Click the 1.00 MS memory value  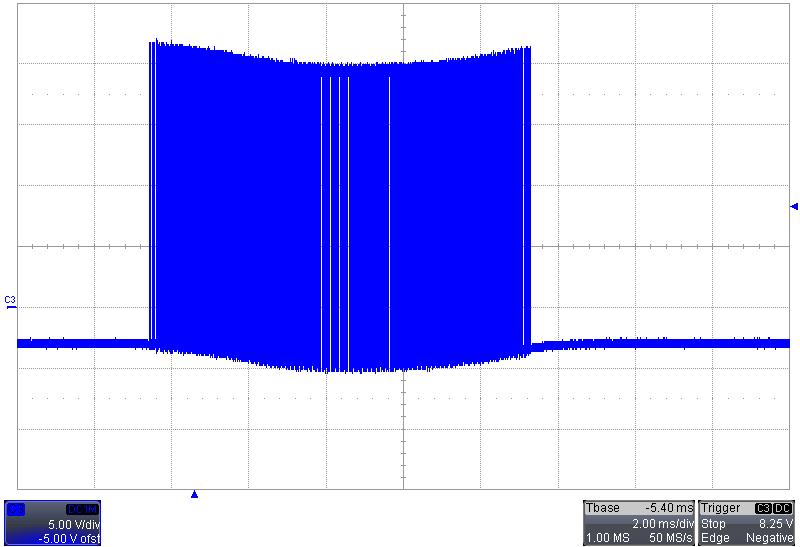point(607,538)
